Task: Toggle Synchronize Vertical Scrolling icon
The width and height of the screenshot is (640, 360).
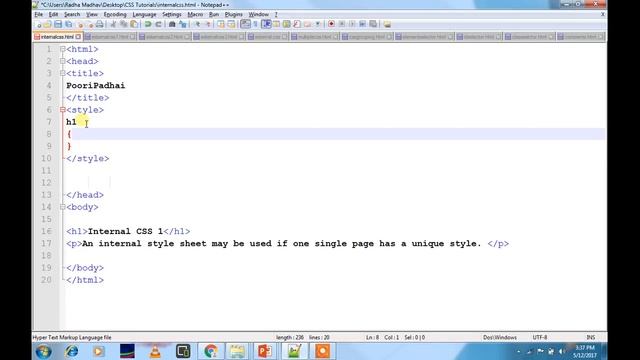Action: tap(221, 24)
